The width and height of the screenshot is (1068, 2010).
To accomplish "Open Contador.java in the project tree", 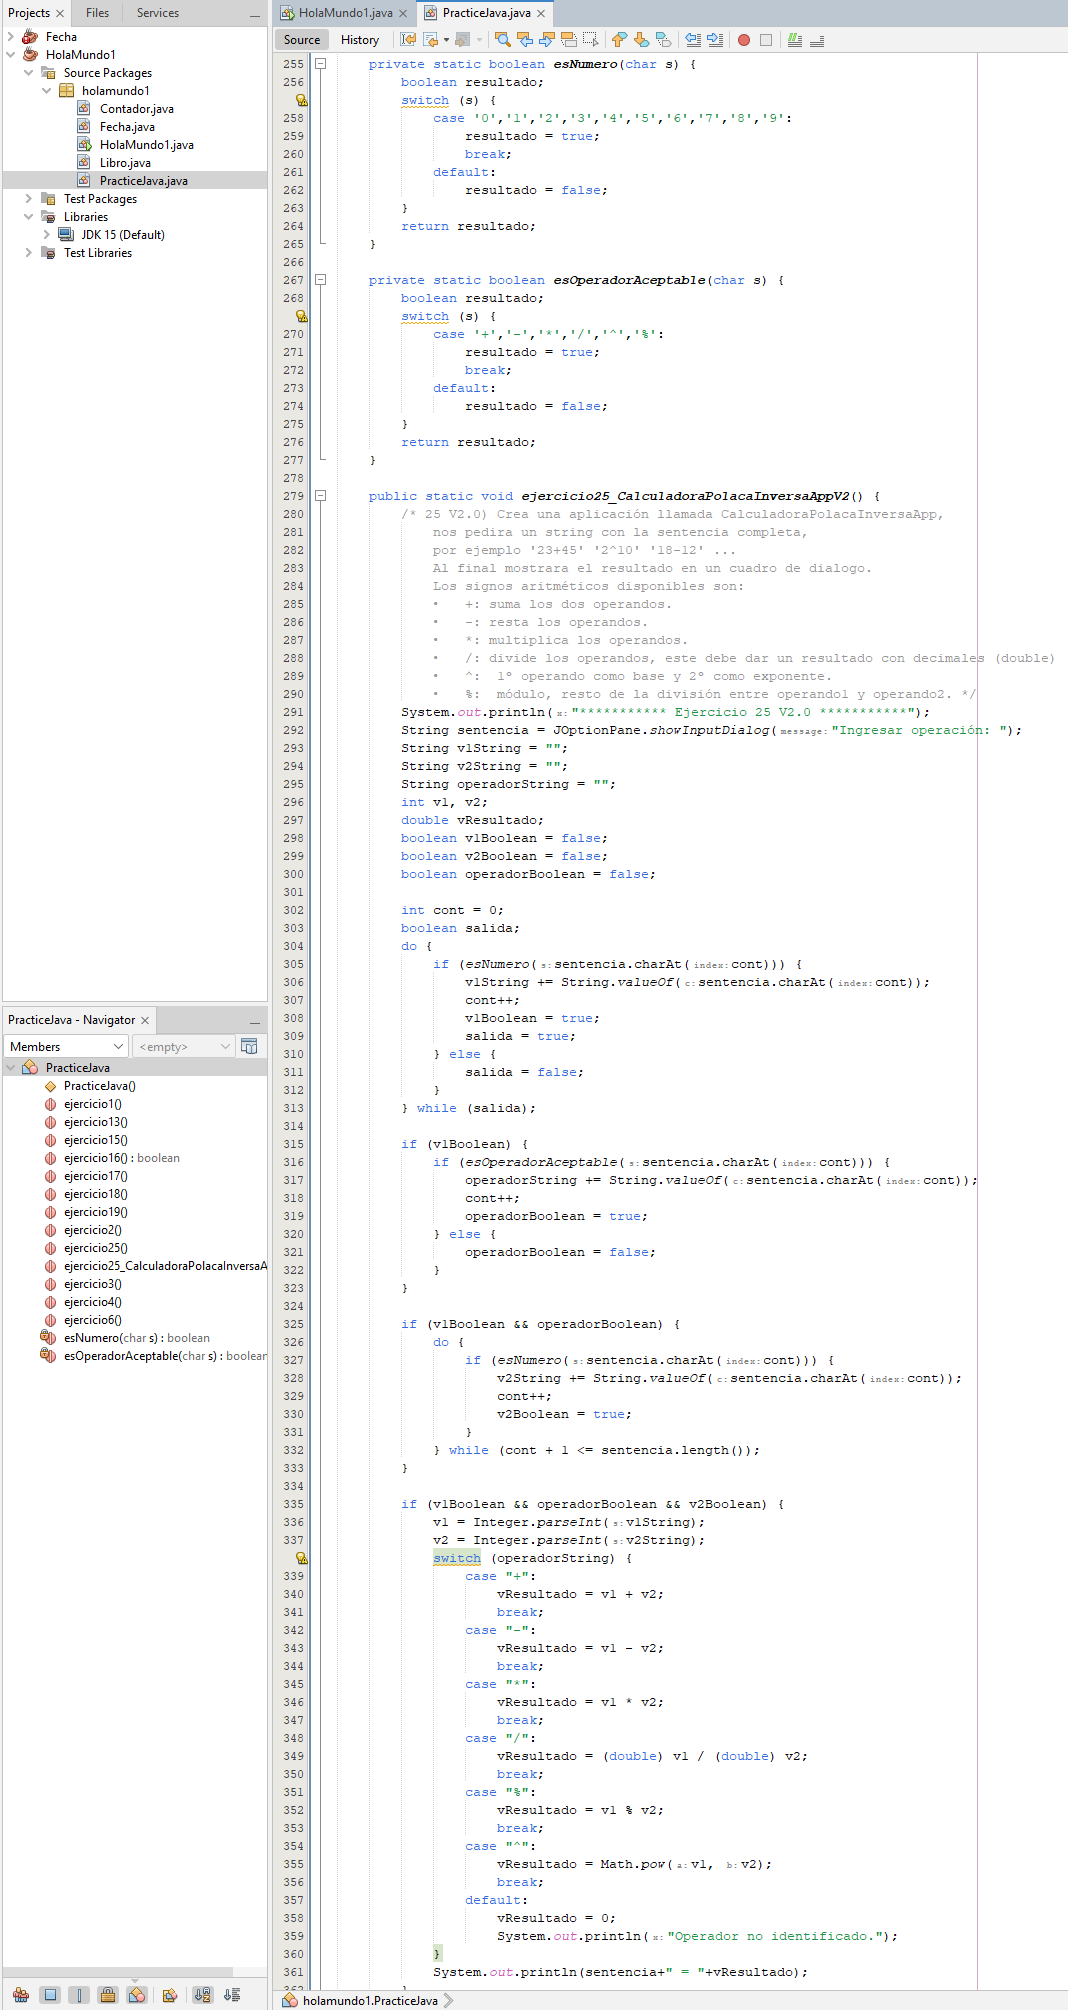I will (x=136, y=109).
